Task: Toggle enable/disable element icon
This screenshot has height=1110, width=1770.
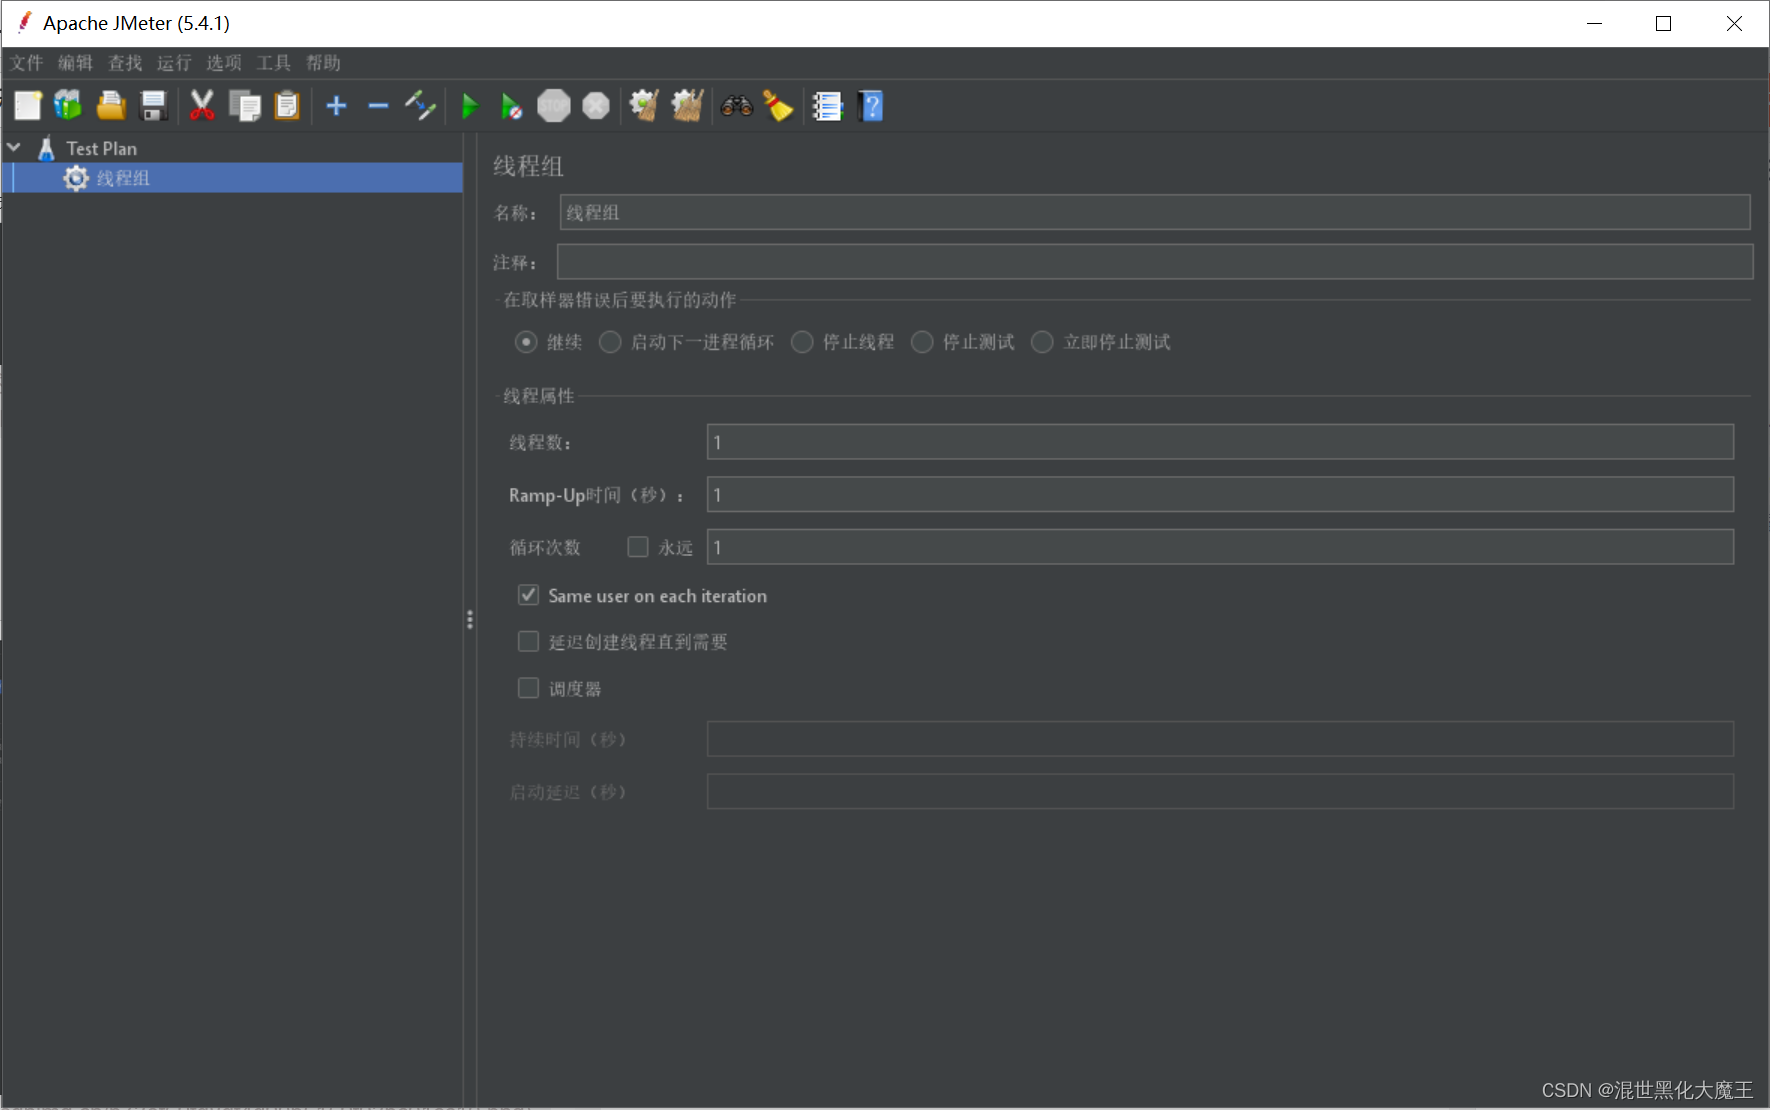Action: tap(420, 106)
